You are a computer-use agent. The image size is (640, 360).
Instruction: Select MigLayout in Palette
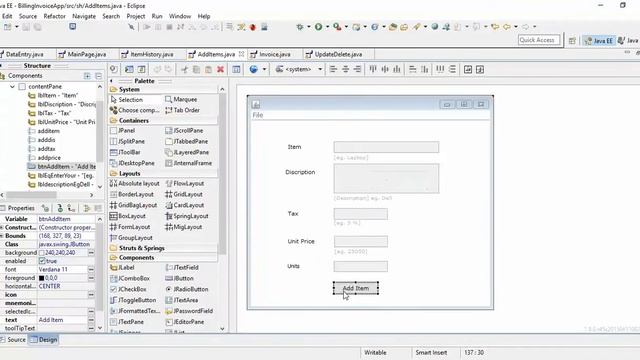184,227
